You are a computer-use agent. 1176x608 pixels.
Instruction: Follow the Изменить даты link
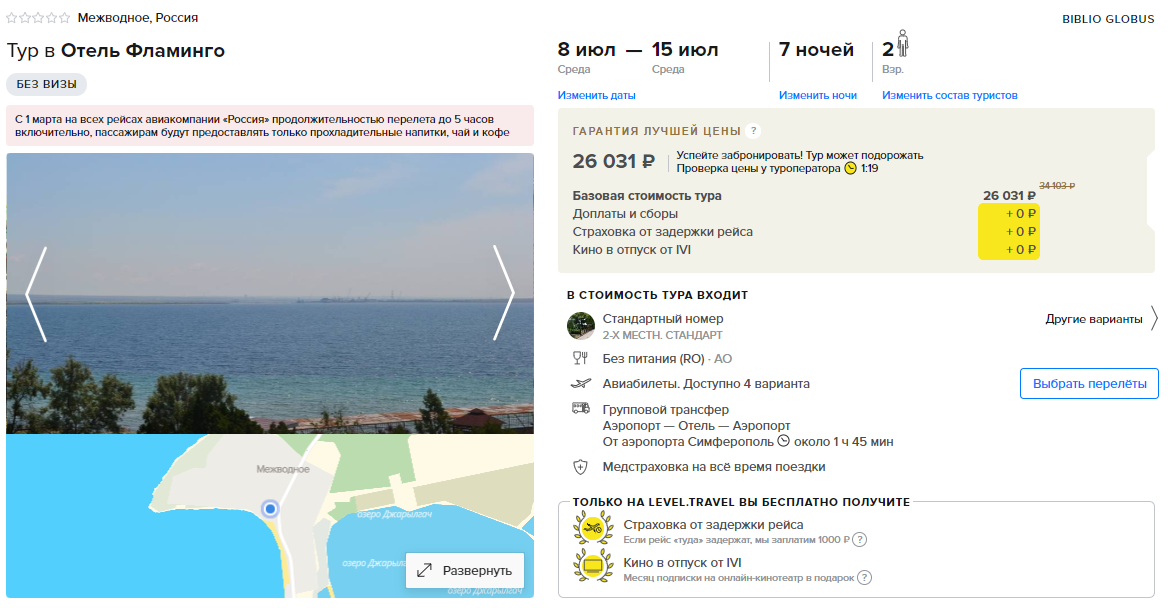[x=596, y=95]
